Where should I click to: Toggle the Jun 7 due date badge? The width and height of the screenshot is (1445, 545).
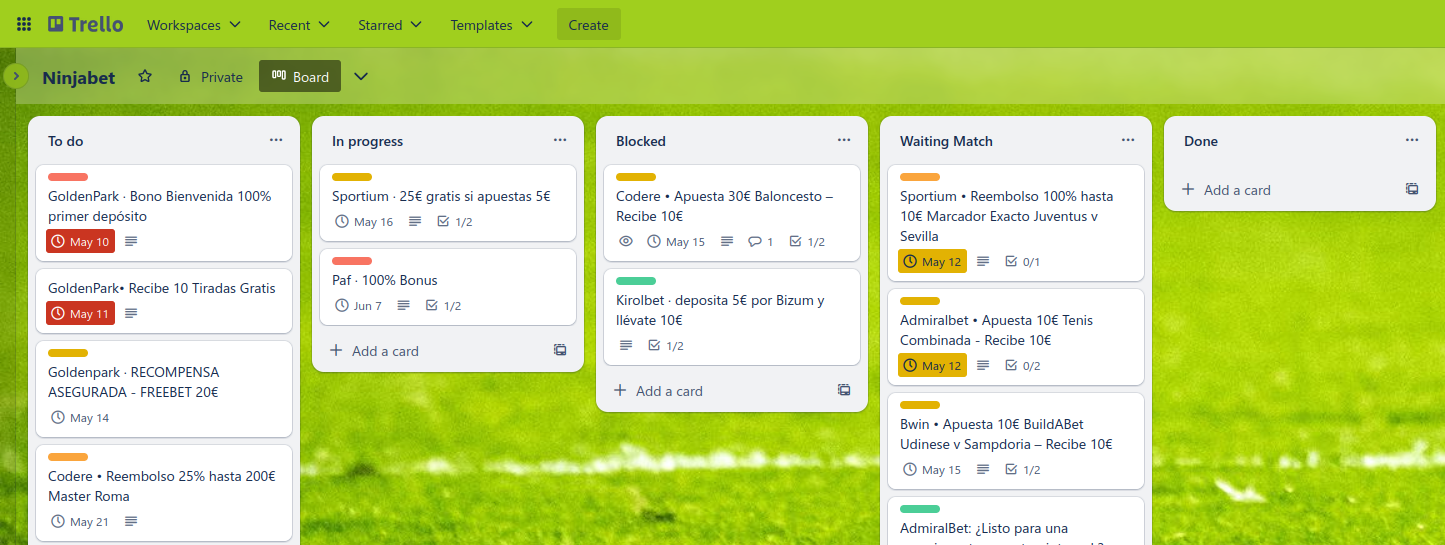pos(359,305)
